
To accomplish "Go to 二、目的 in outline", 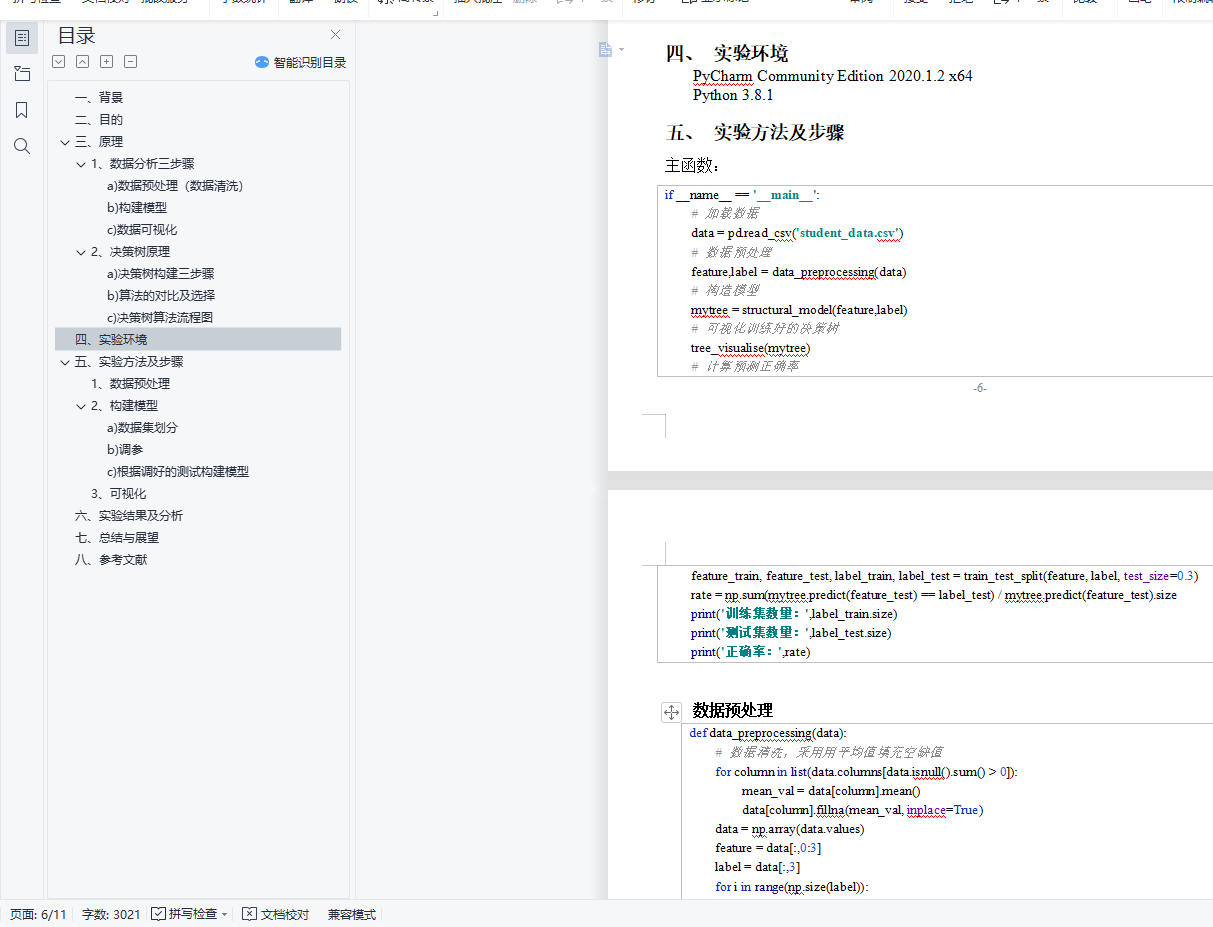I will pos(99,120).
